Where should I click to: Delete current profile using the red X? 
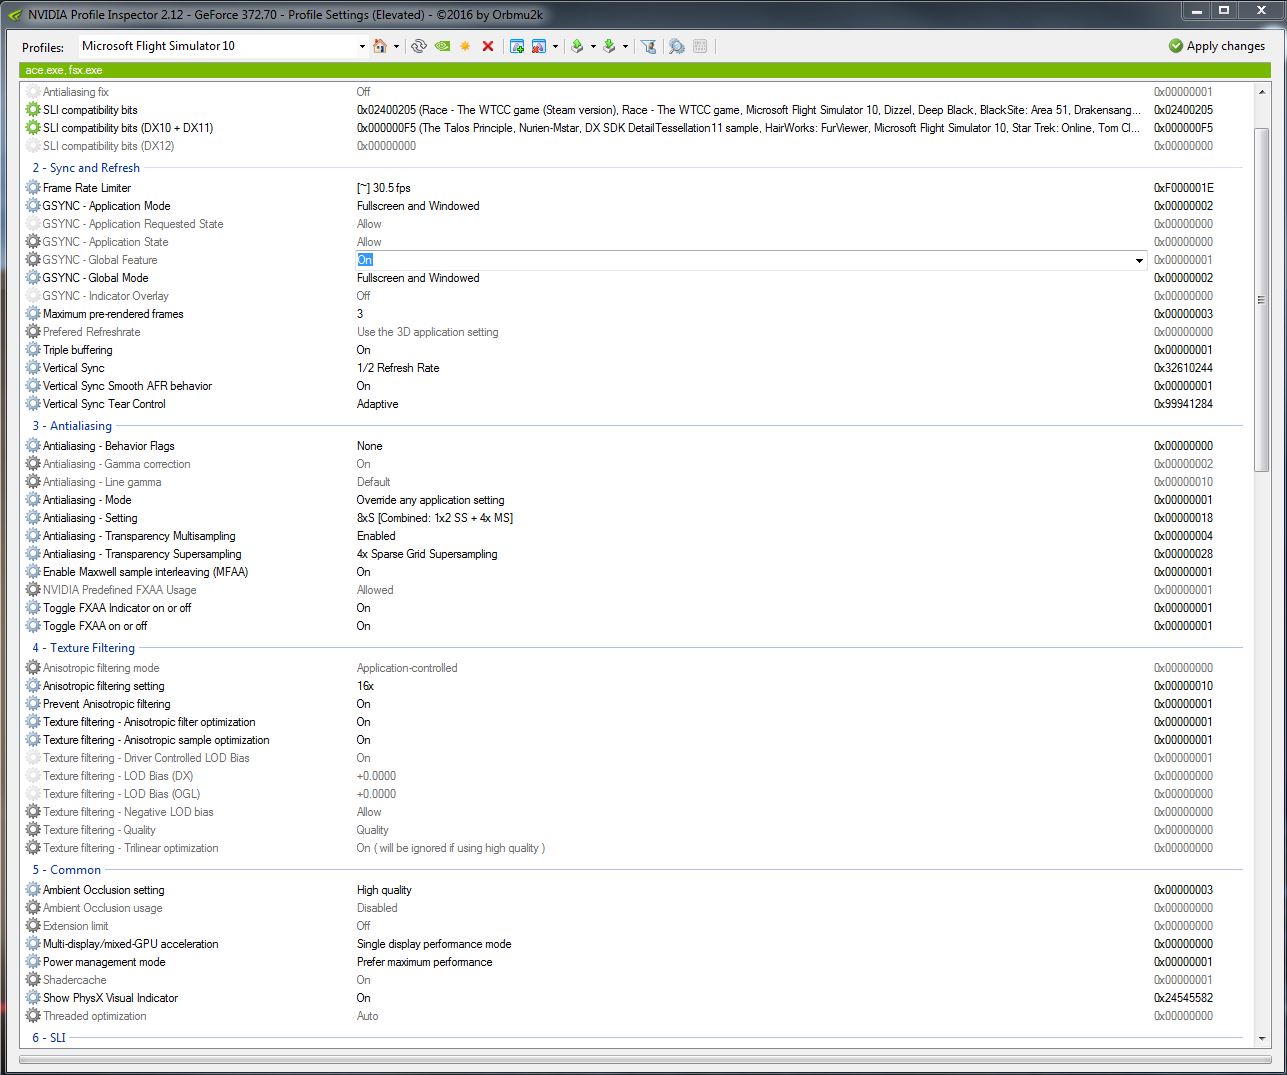coord(488,46)
